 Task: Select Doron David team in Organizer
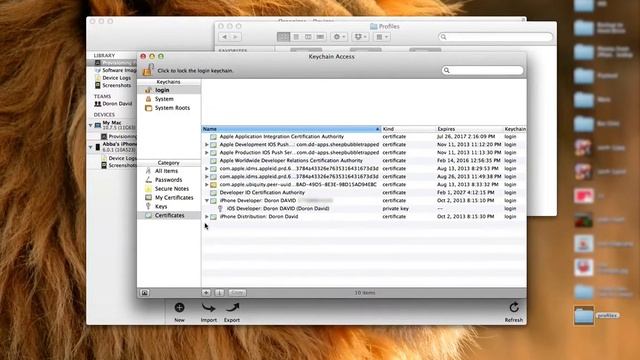coord(113,104)
